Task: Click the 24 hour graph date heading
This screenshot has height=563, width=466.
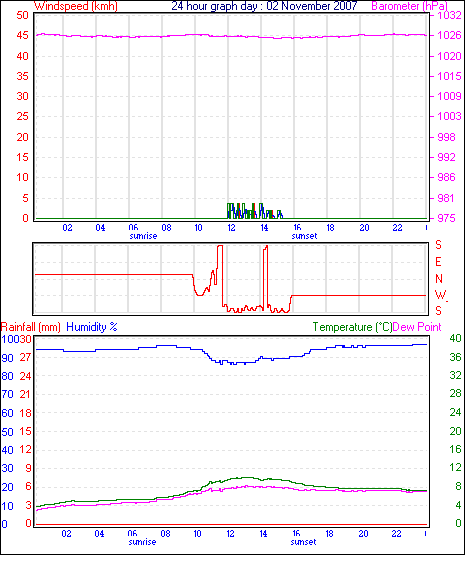Action: tap(264, 6)
